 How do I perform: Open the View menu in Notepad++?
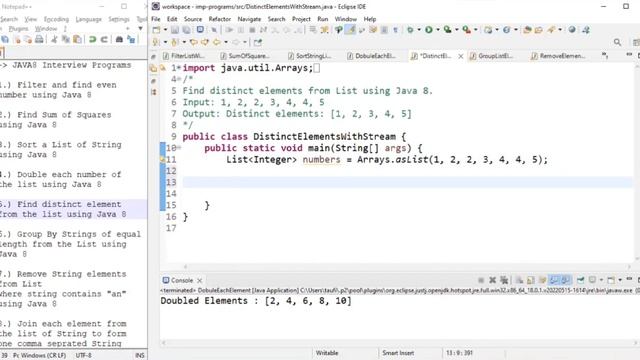(31, 19)
